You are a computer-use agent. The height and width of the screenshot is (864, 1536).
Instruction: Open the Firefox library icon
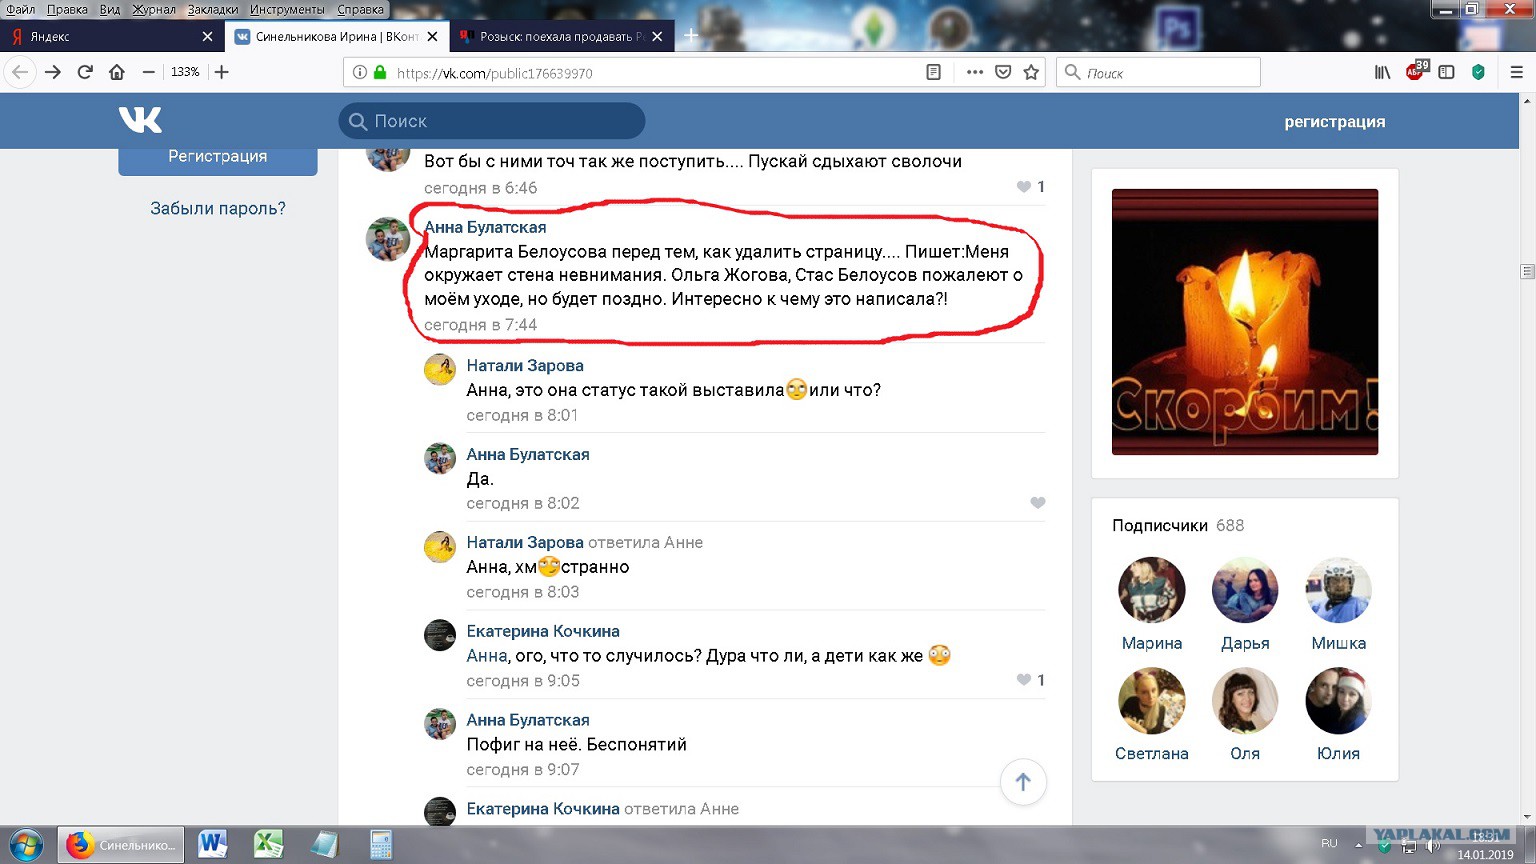(x=1382, y=72)
